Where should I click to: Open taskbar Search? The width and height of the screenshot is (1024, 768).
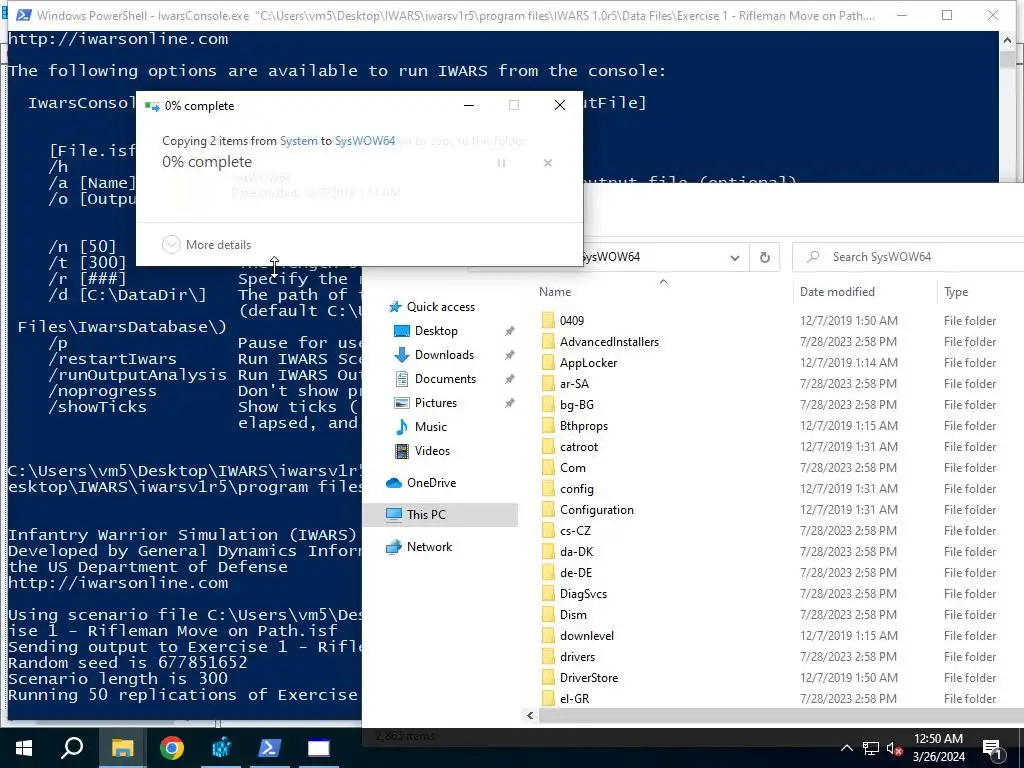(x=72, y=748)
